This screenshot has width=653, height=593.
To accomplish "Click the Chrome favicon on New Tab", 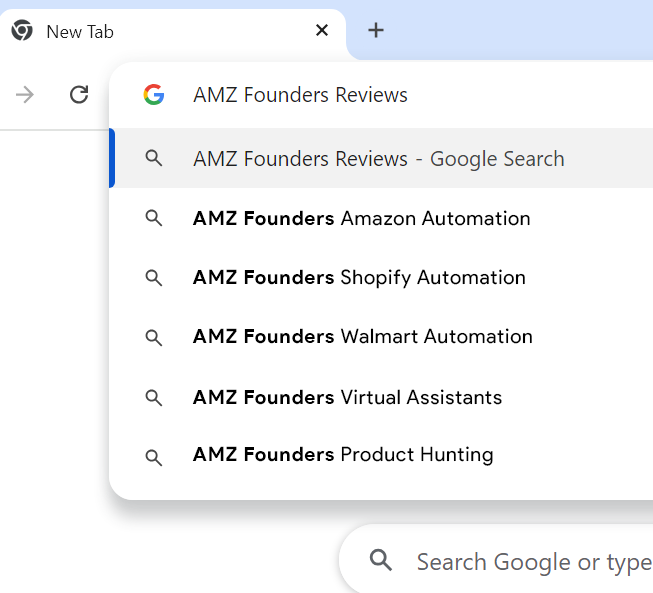I will 22,31.
